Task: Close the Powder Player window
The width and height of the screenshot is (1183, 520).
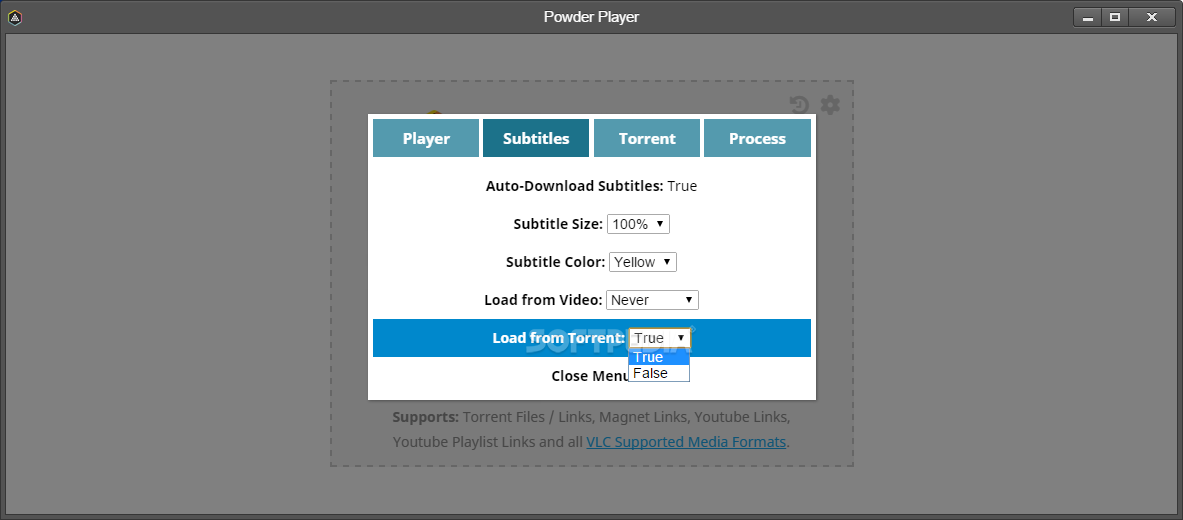Action: click(x=1152, y=17)
